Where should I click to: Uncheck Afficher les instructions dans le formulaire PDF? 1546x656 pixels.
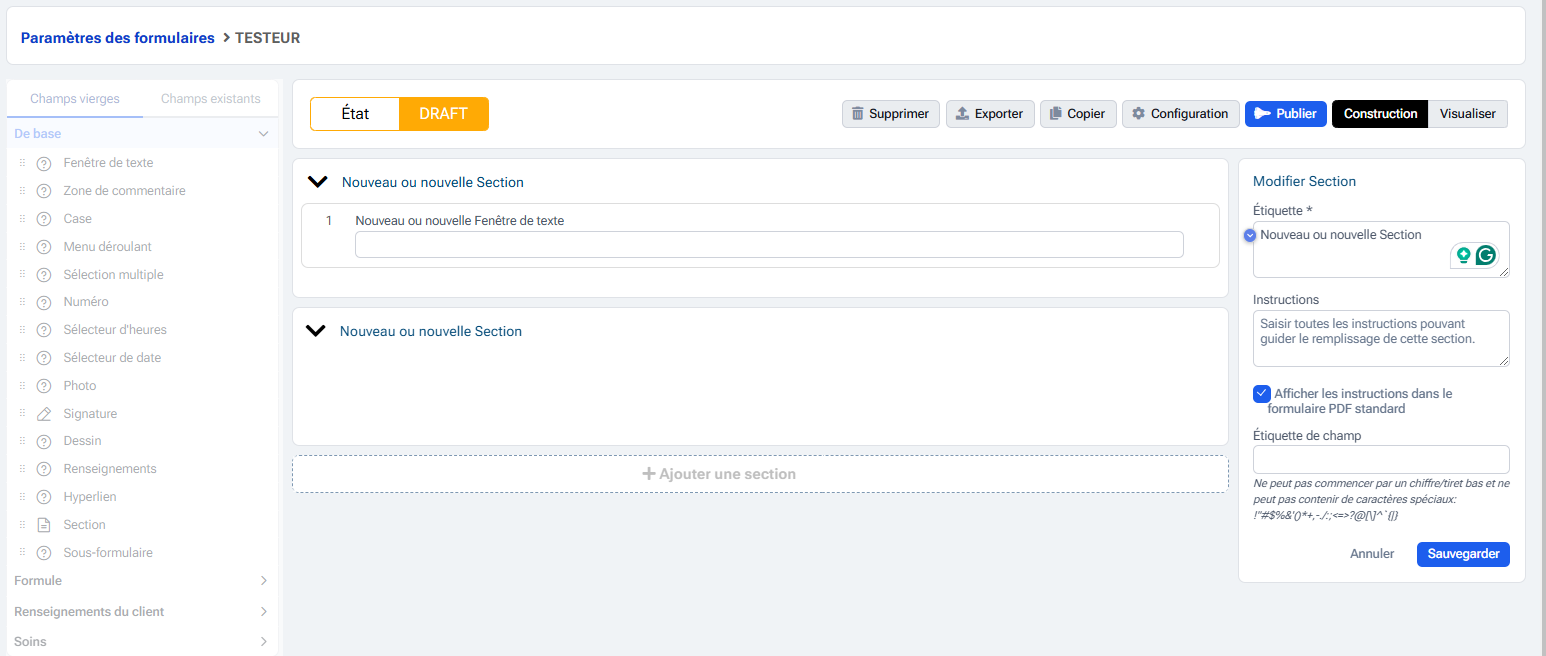1262,394
